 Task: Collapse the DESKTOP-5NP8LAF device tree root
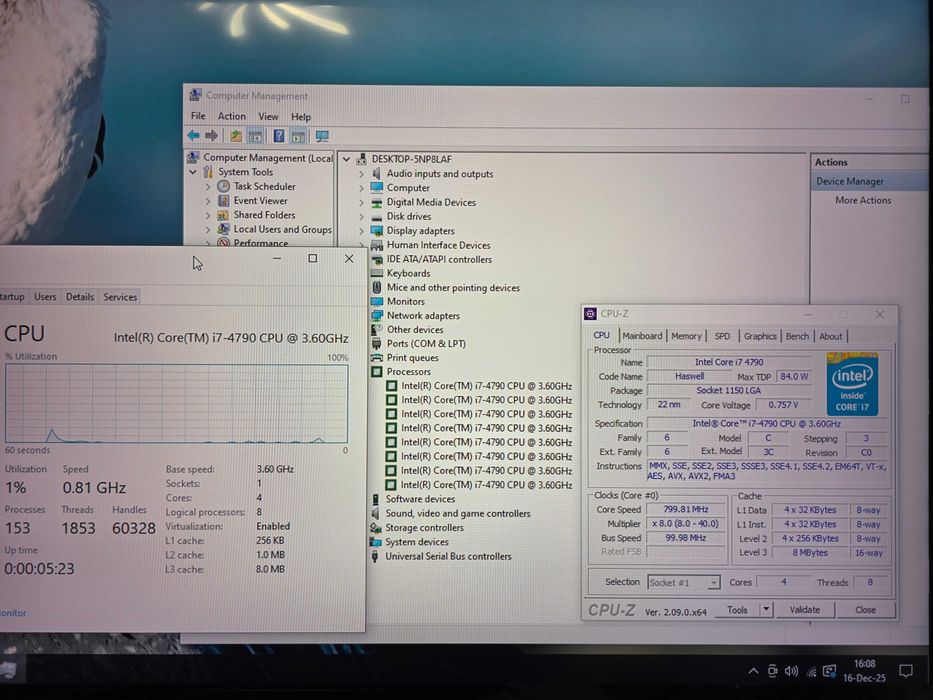(x=346, y=159)
